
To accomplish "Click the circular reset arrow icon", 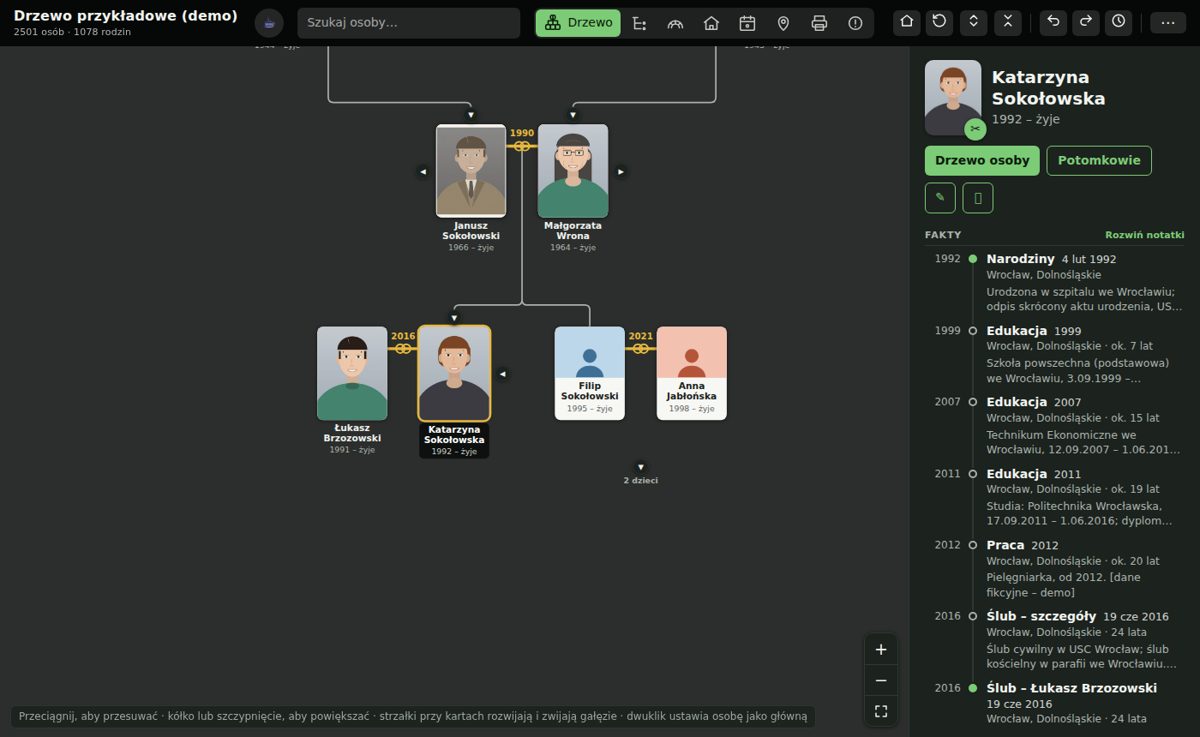I will click(x=938, y=22).
